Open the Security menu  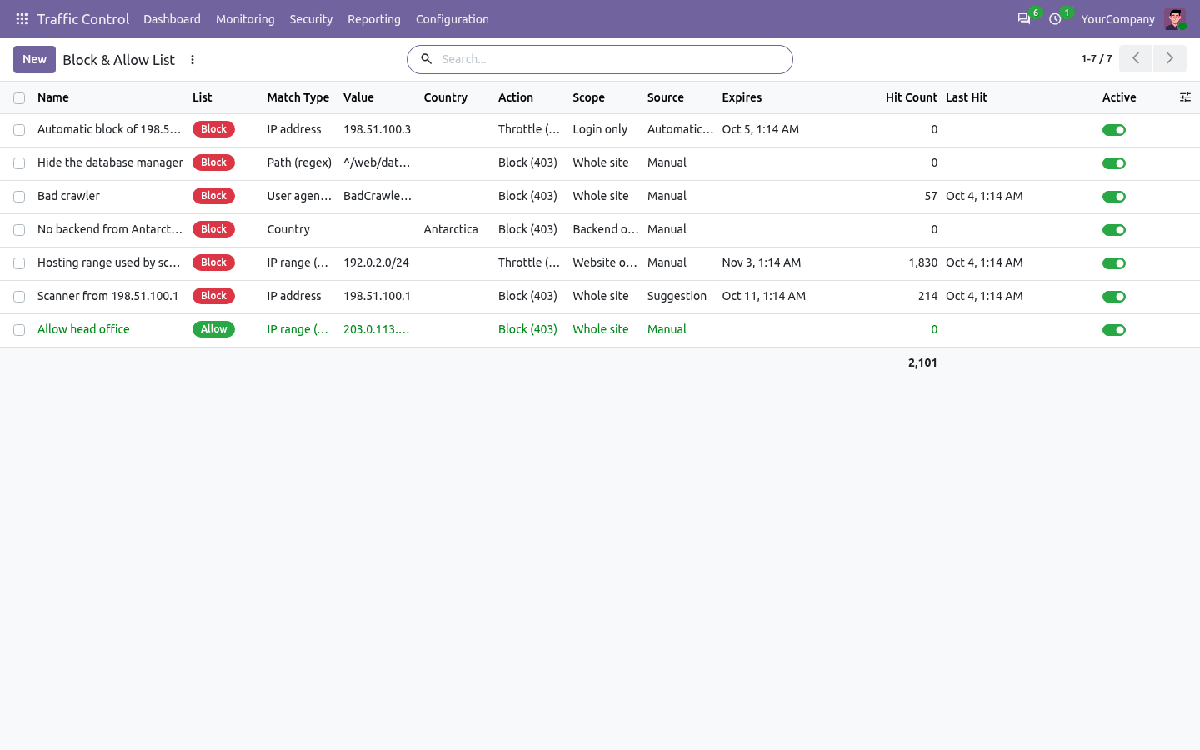tap(311, 19)
